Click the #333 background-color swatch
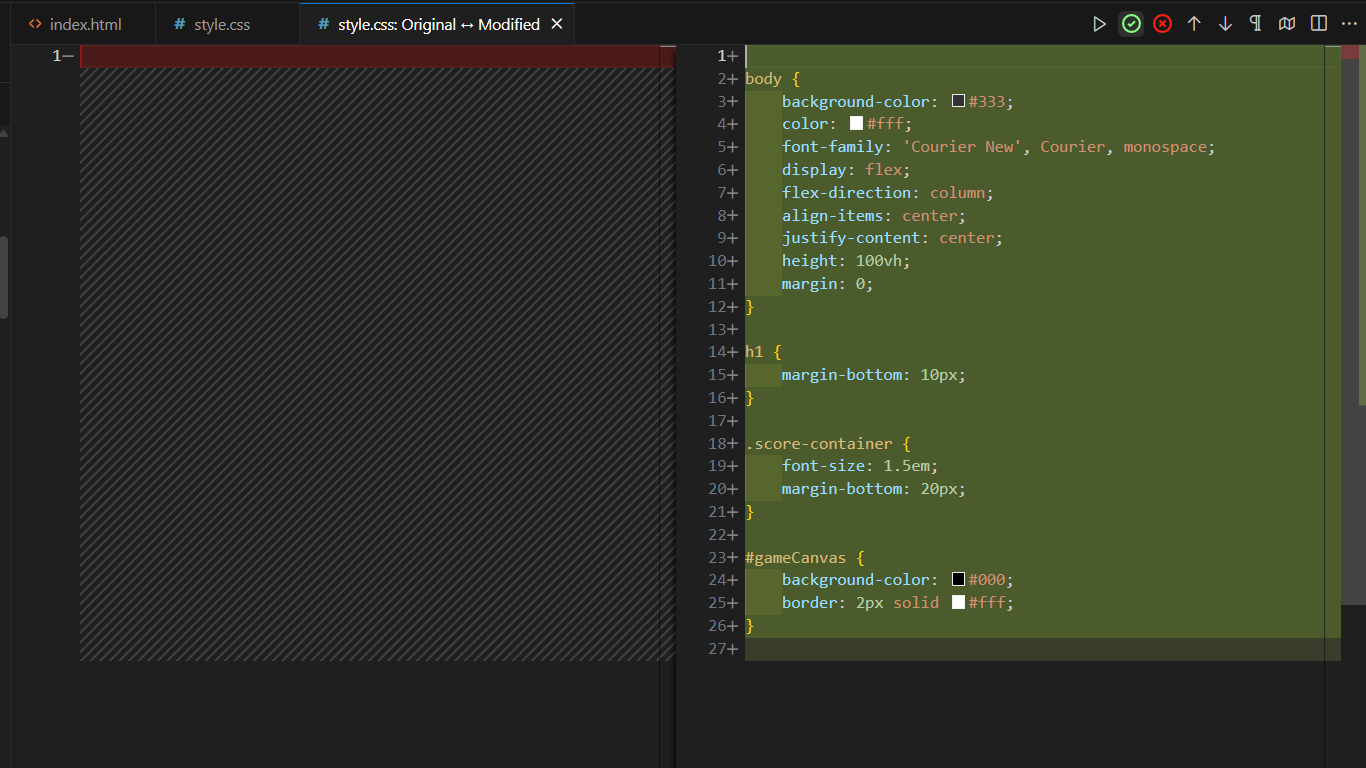This screenshot has height=768, width=1366. coord(958,101)
